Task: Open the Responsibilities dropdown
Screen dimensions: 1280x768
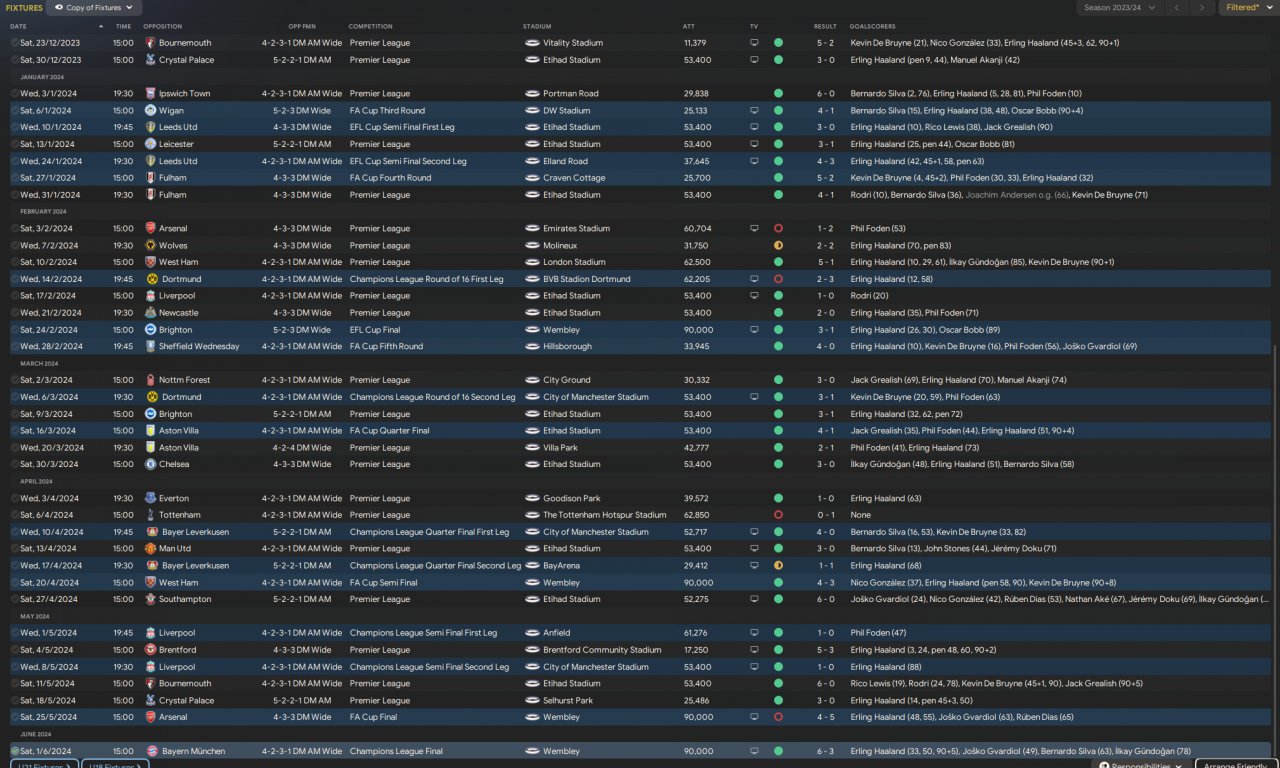Action: (x=1140, y=765)
